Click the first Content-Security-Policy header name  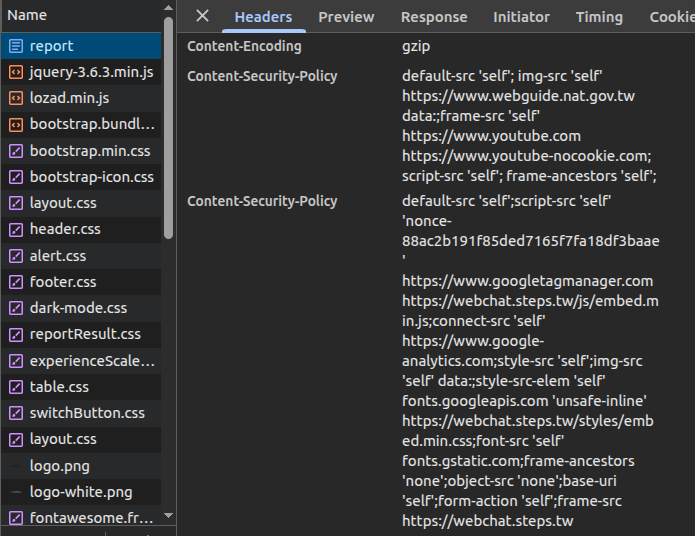262,76
